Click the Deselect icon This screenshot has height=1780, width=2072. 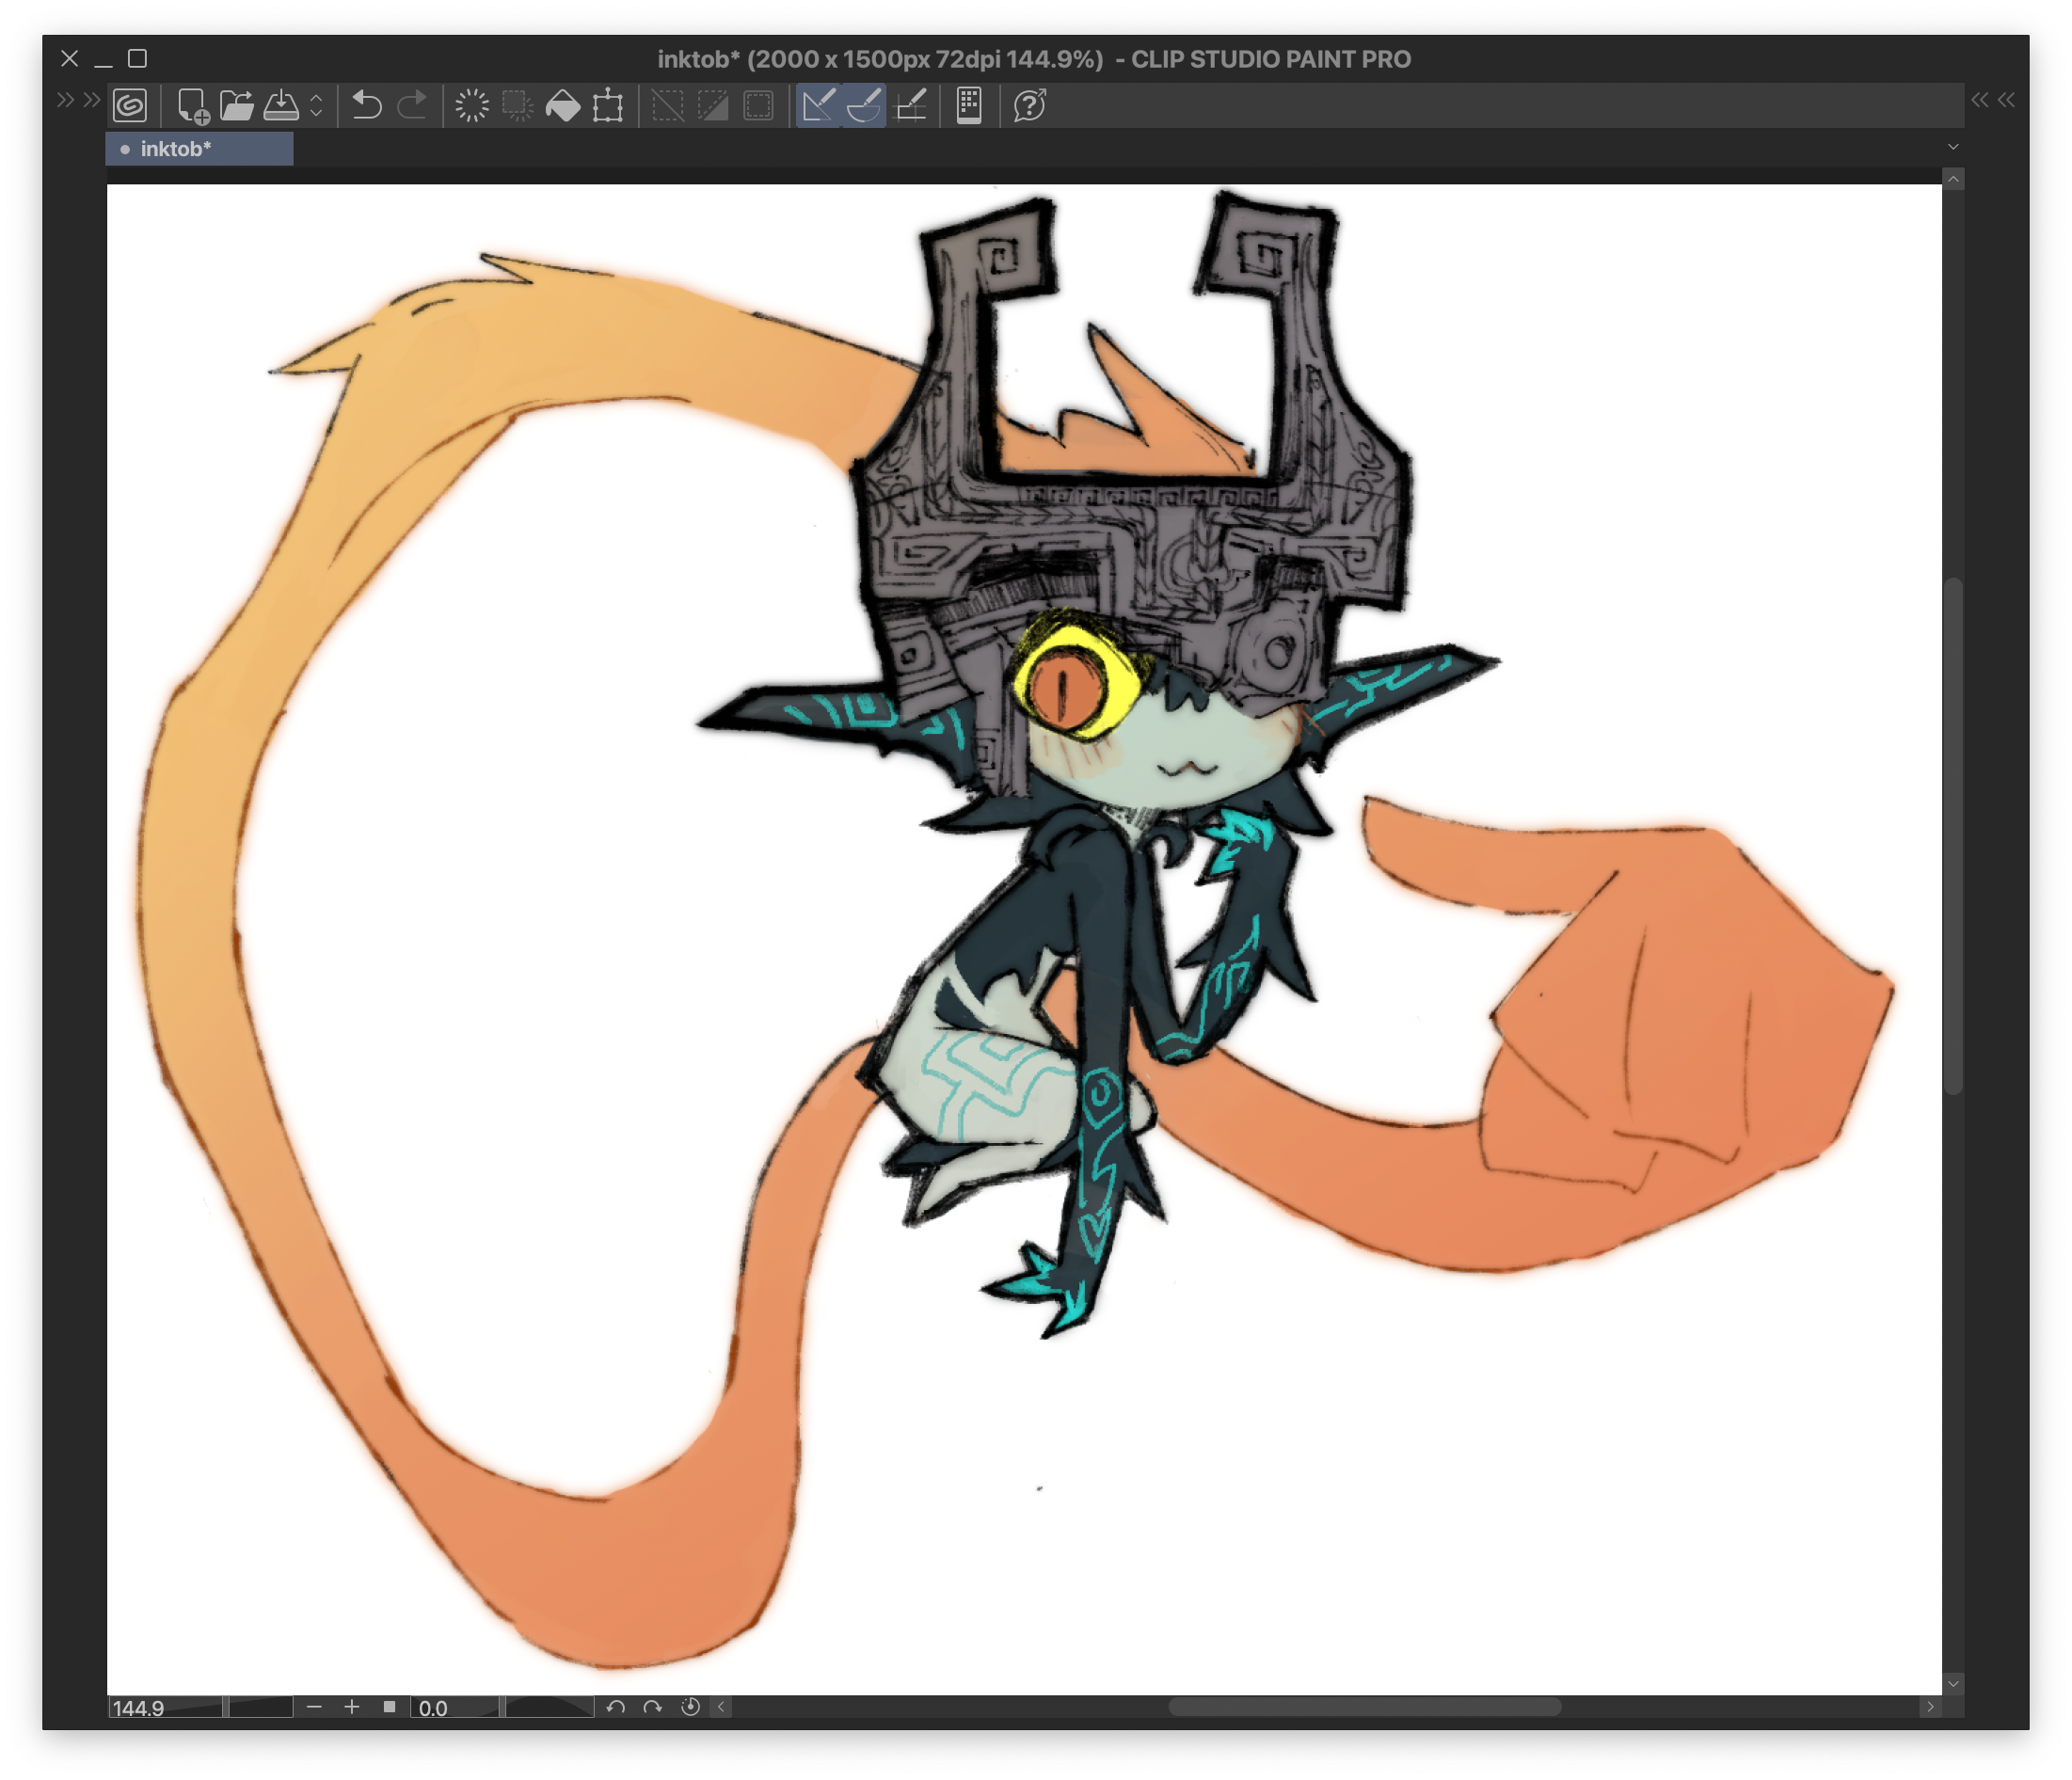(668, 105)
